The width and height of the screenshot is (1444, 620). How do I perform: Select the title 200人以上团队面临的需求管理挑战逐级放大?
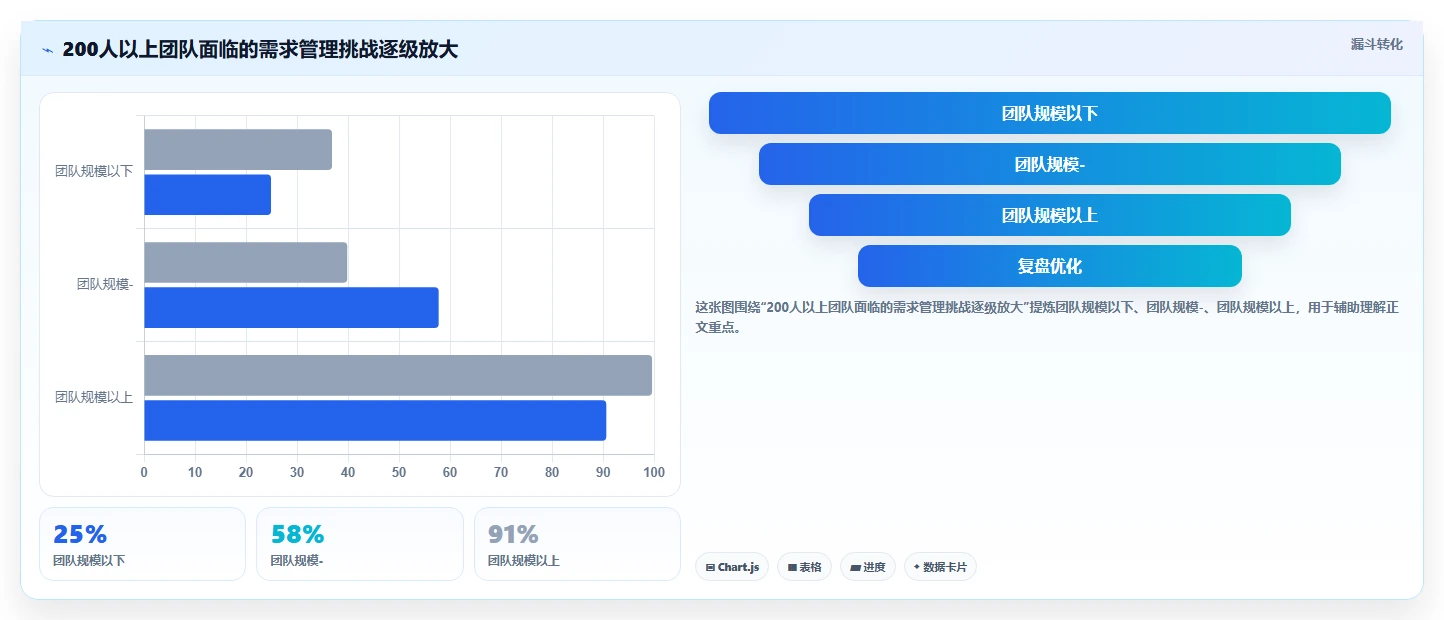(260, 49)
